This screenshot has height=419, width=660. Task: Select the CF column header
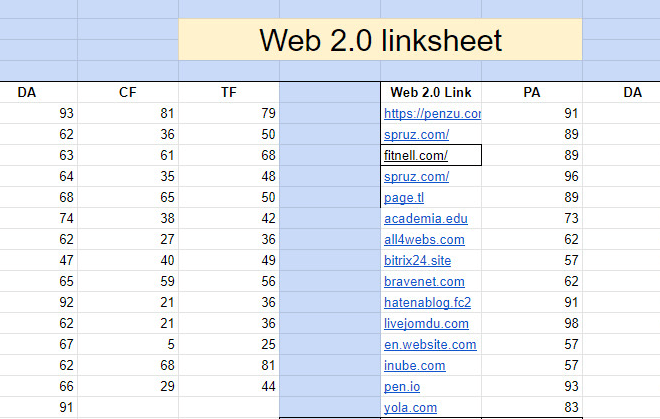128,92
